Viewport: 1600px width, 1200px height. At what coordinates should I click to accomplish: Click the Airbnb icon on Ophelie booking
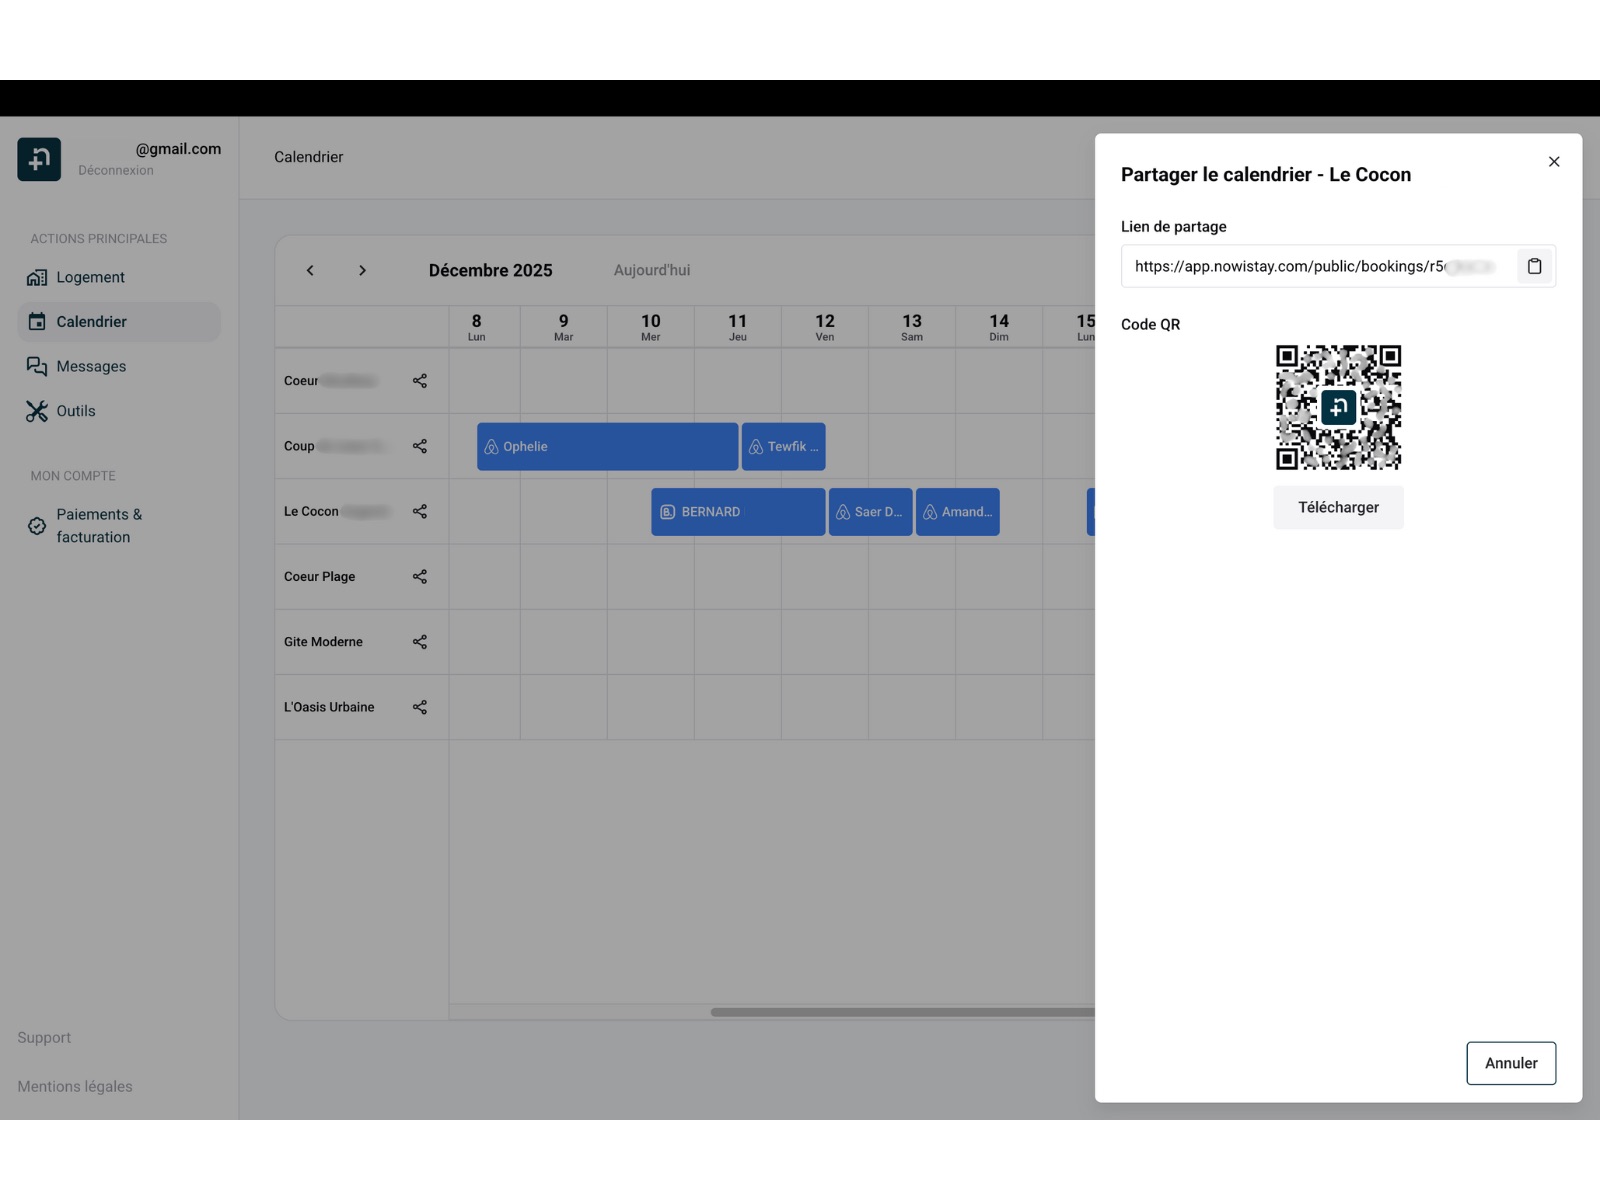(x=491, y=447)
